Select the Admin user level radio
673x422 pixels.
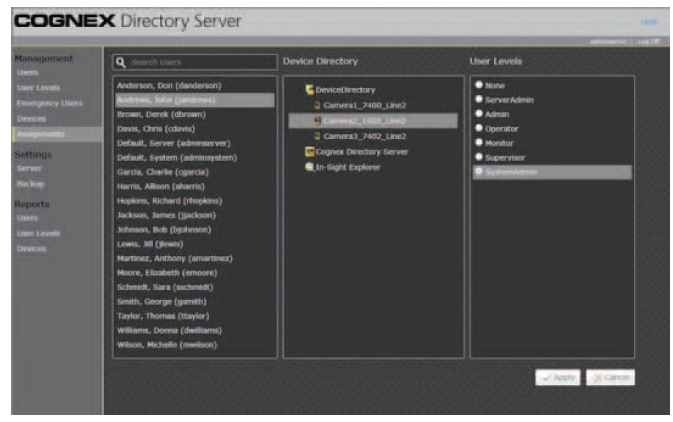(479, 114)
